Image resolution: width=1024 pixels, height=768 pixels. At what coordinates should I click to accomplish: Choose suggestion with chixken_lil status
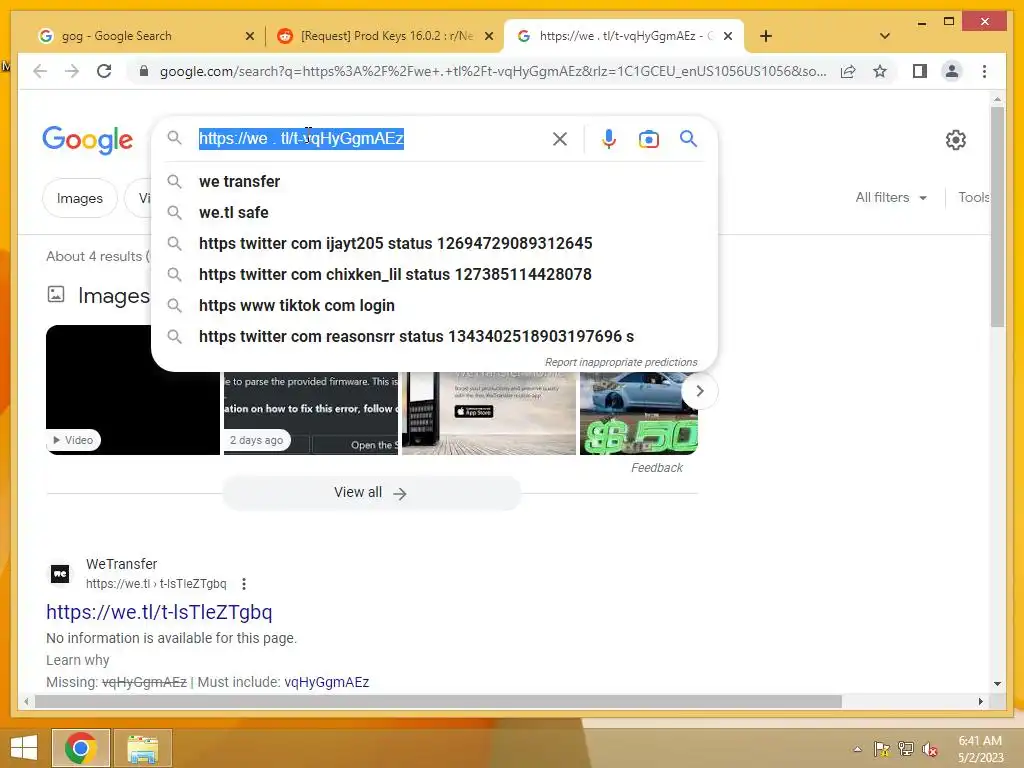pos(434,274)
